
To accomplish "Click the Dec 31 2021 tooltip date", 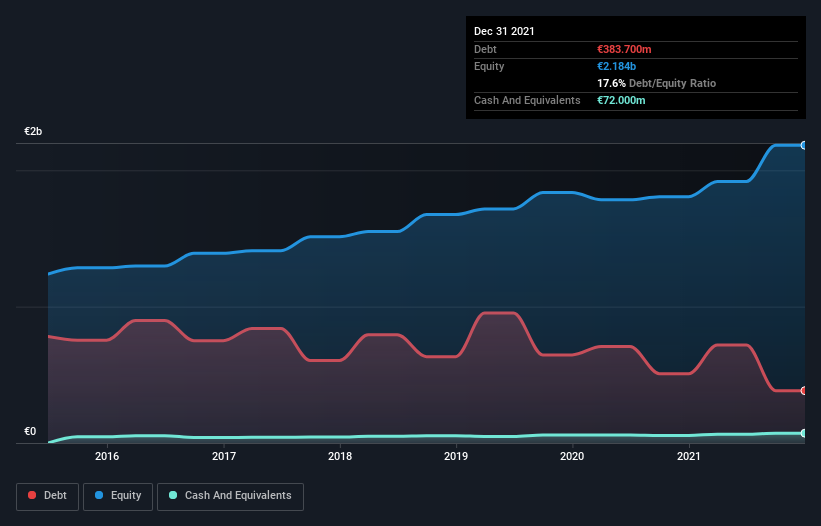I will click(504, 31).
